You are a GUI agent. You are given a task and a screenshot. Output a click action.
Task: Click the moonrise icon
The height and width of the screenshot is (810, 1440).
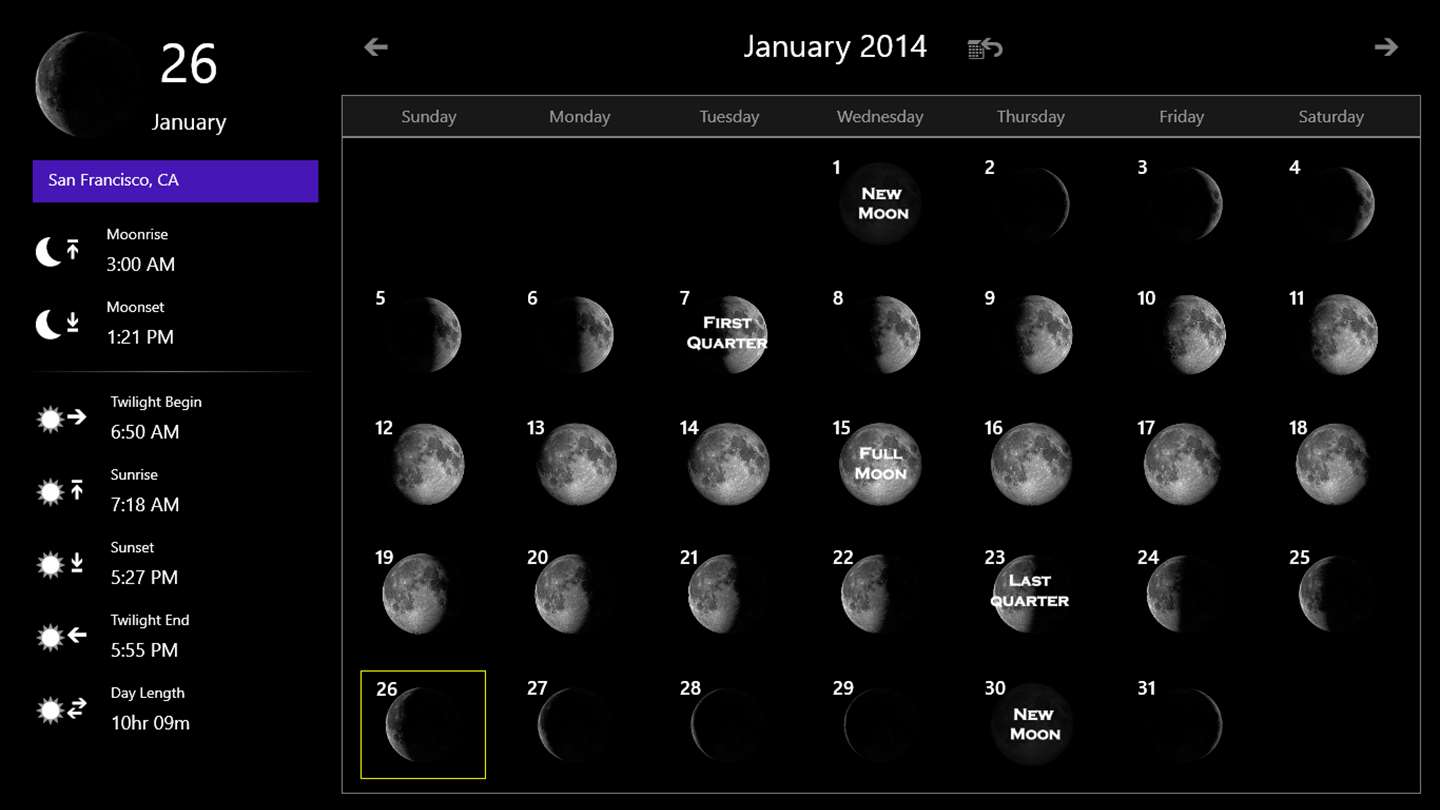(x=58, y=251)
